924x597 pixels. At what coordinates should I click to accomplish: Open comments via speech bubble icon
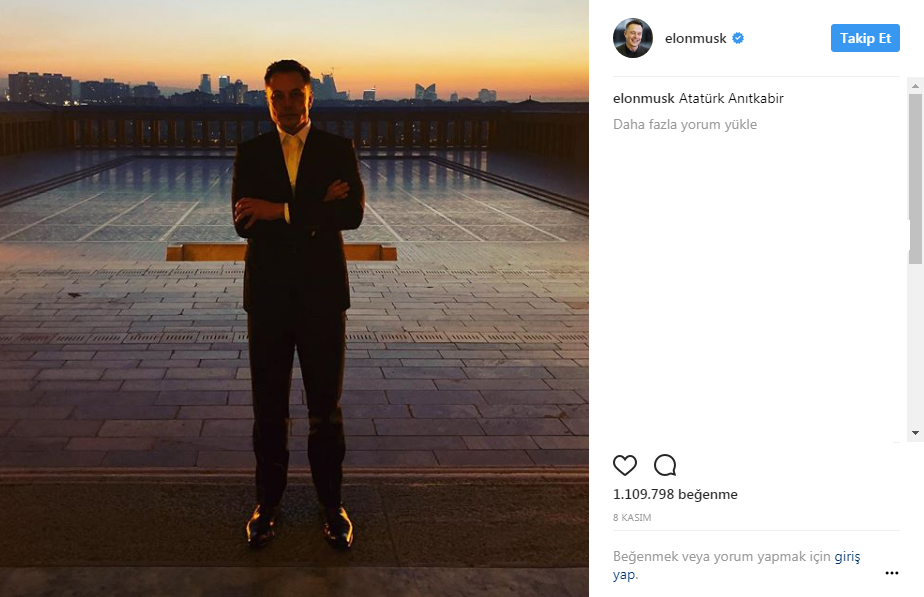click(665, 465)
